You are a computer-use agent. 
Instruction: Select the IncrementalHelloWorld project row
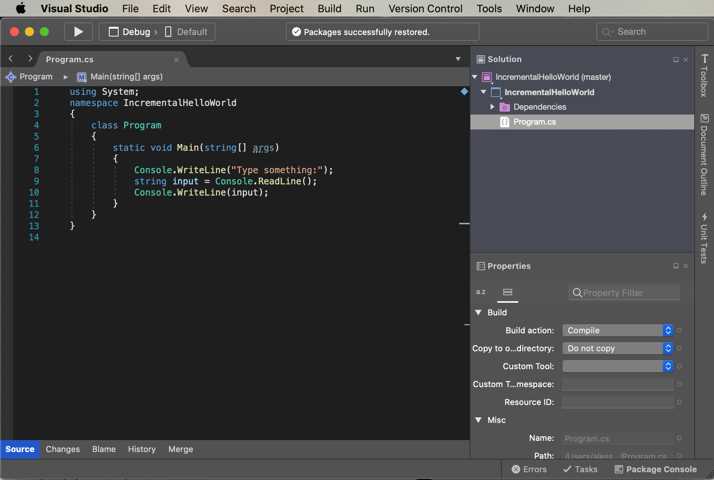(581, 92)
